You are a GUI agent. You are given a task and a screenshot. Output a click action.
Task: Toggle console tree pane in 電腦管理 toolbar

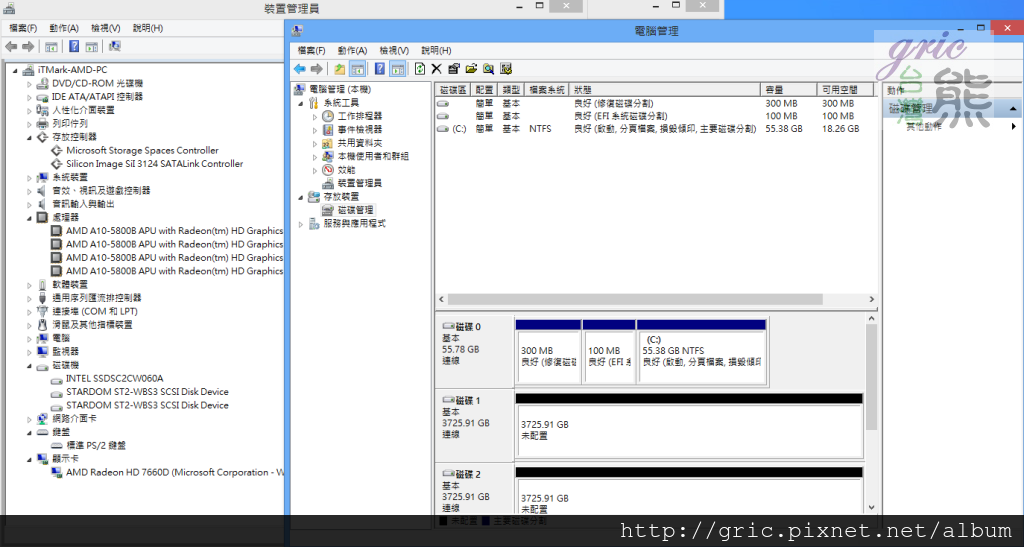(357, 69)
